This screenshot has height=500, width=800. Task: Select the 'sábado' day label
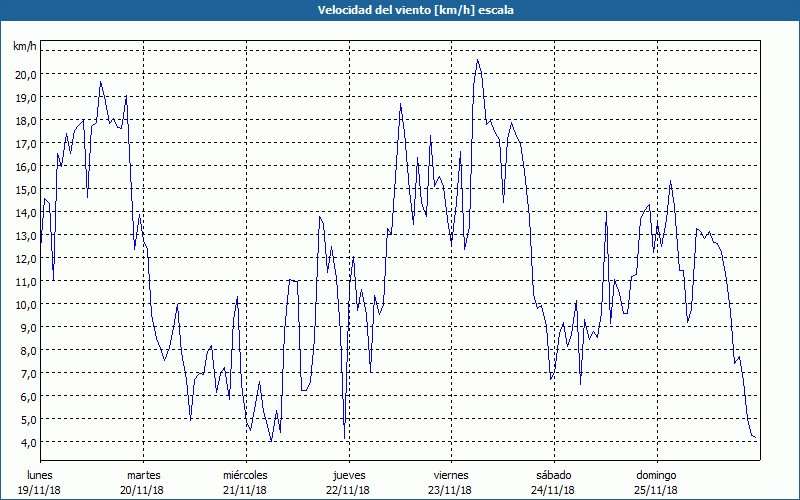pyautogui.click(x=554, y=475)
